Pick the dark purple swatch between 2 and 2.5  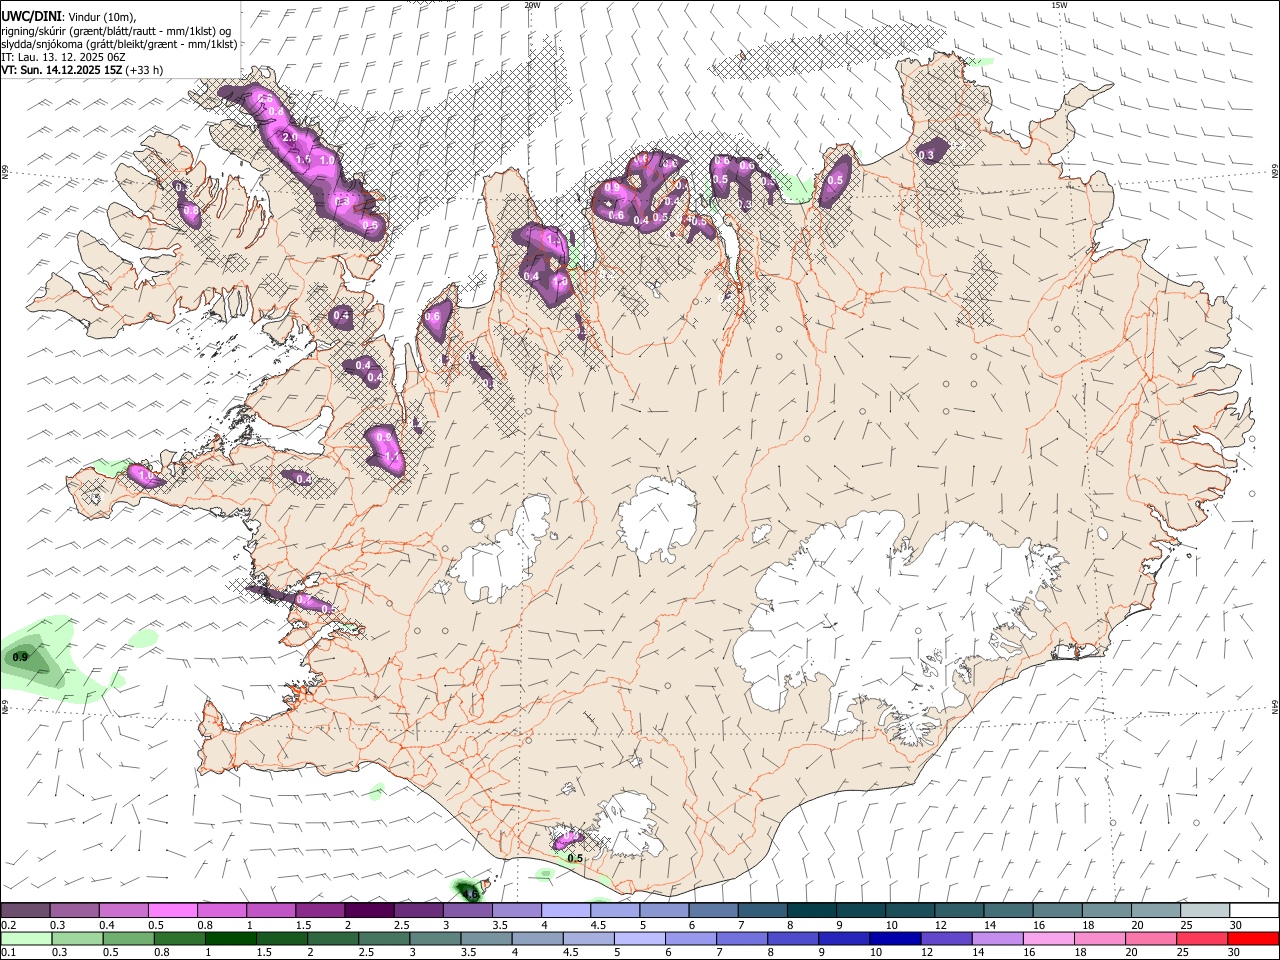tap(369, 910)
